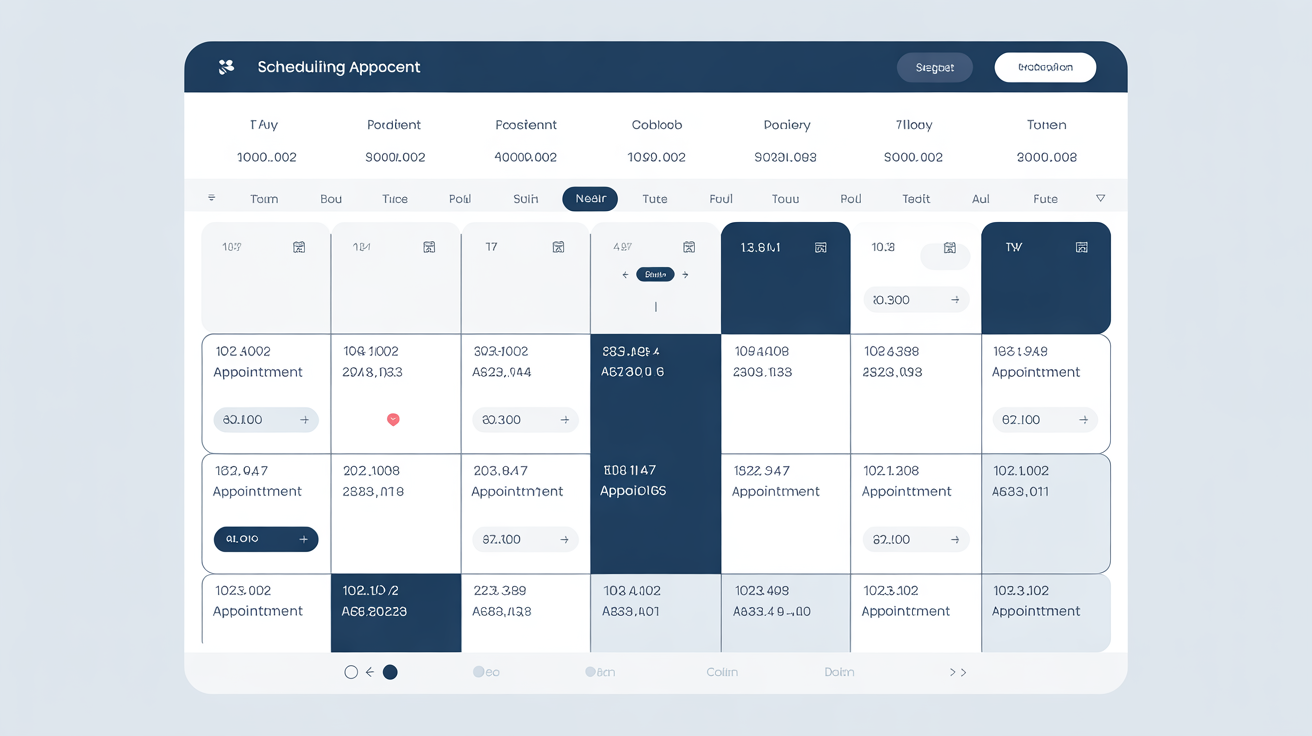Screen dimensions: 1312x736
Task: Click arrow on dark 01.010 pill button
Action: 303,540
